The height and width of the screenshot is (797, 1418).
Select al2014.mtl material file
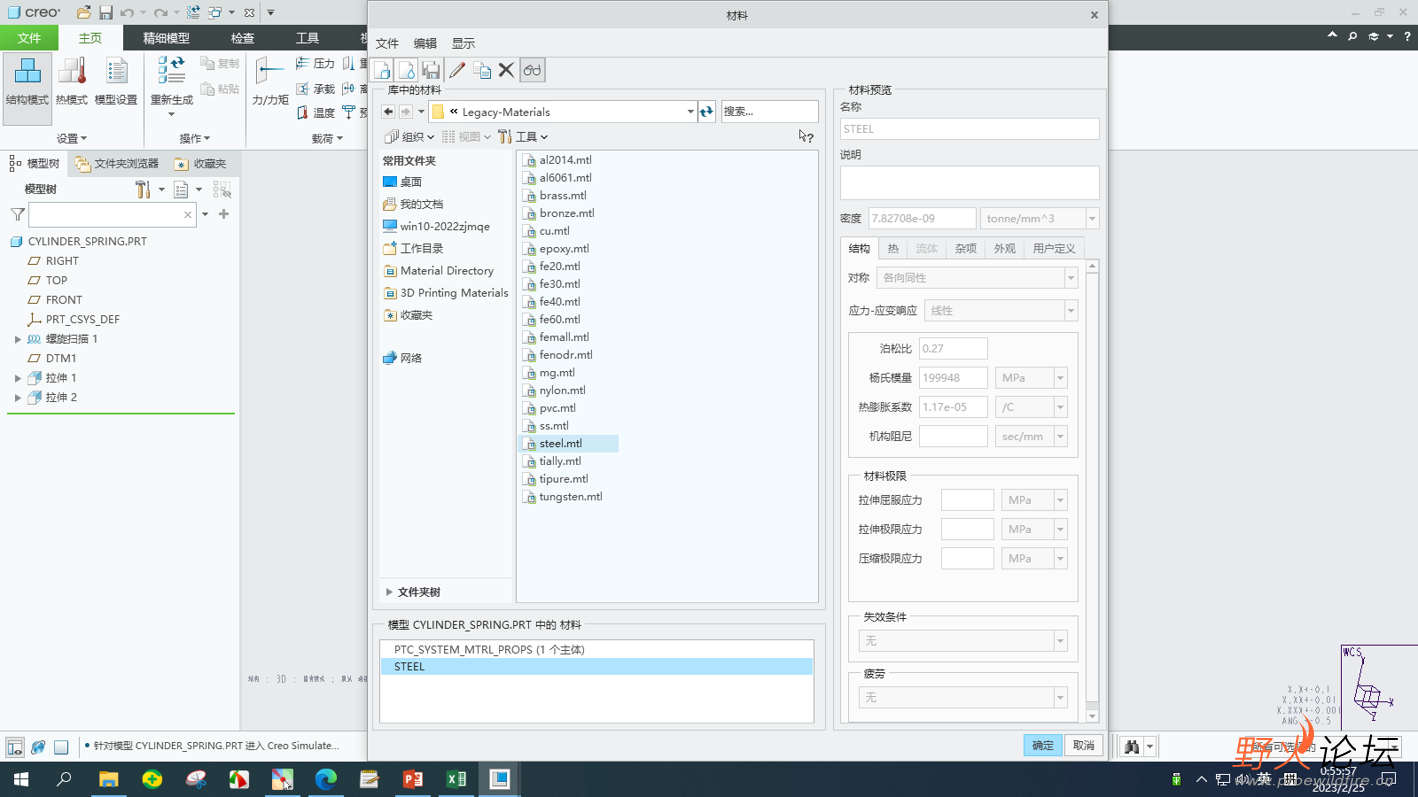[565, 160]
